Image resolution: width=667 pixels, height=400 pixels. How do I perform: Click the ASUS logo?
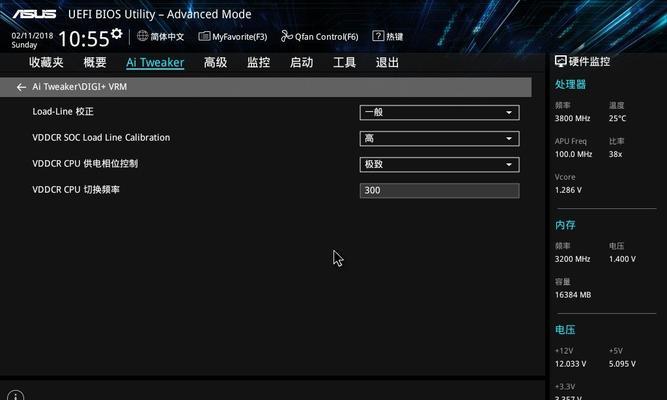coord(34,14)
